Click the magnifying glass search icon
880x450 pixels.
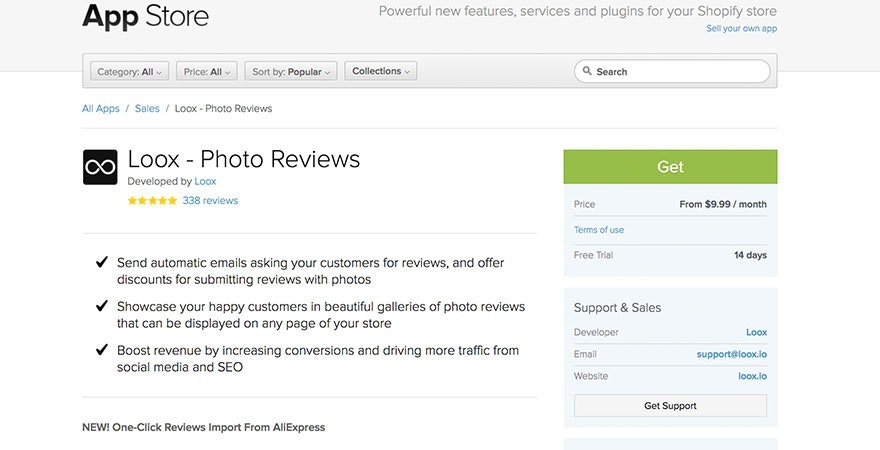[586, 72]
